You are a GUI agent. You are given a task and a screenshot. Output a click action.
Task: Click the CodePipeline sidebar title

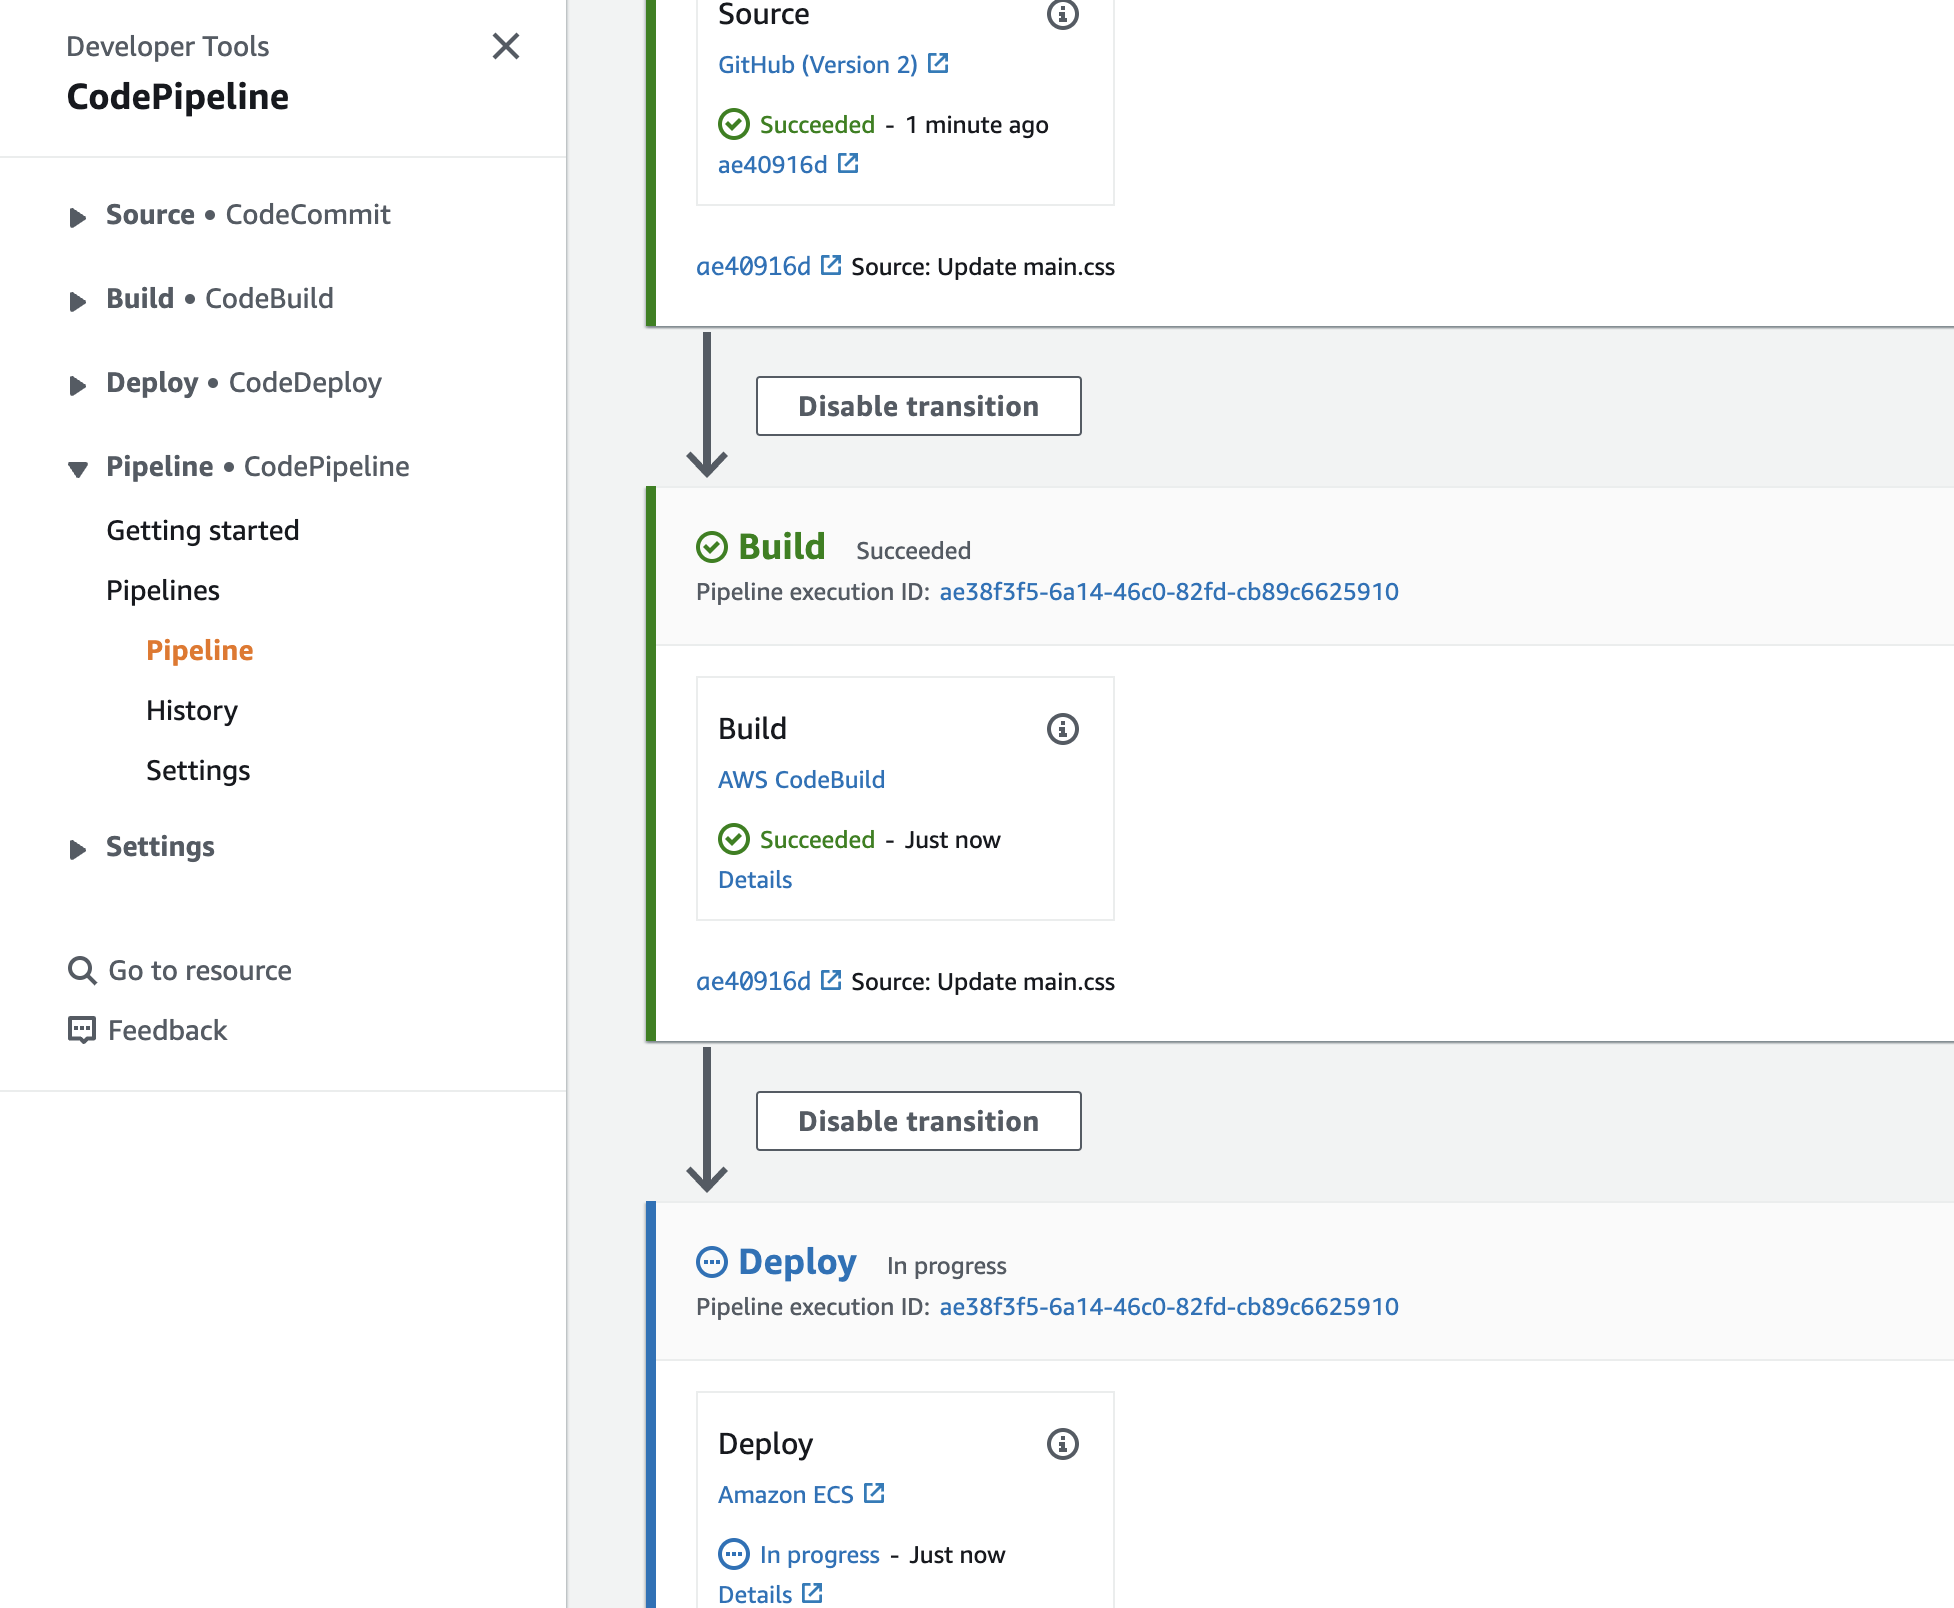178,96
